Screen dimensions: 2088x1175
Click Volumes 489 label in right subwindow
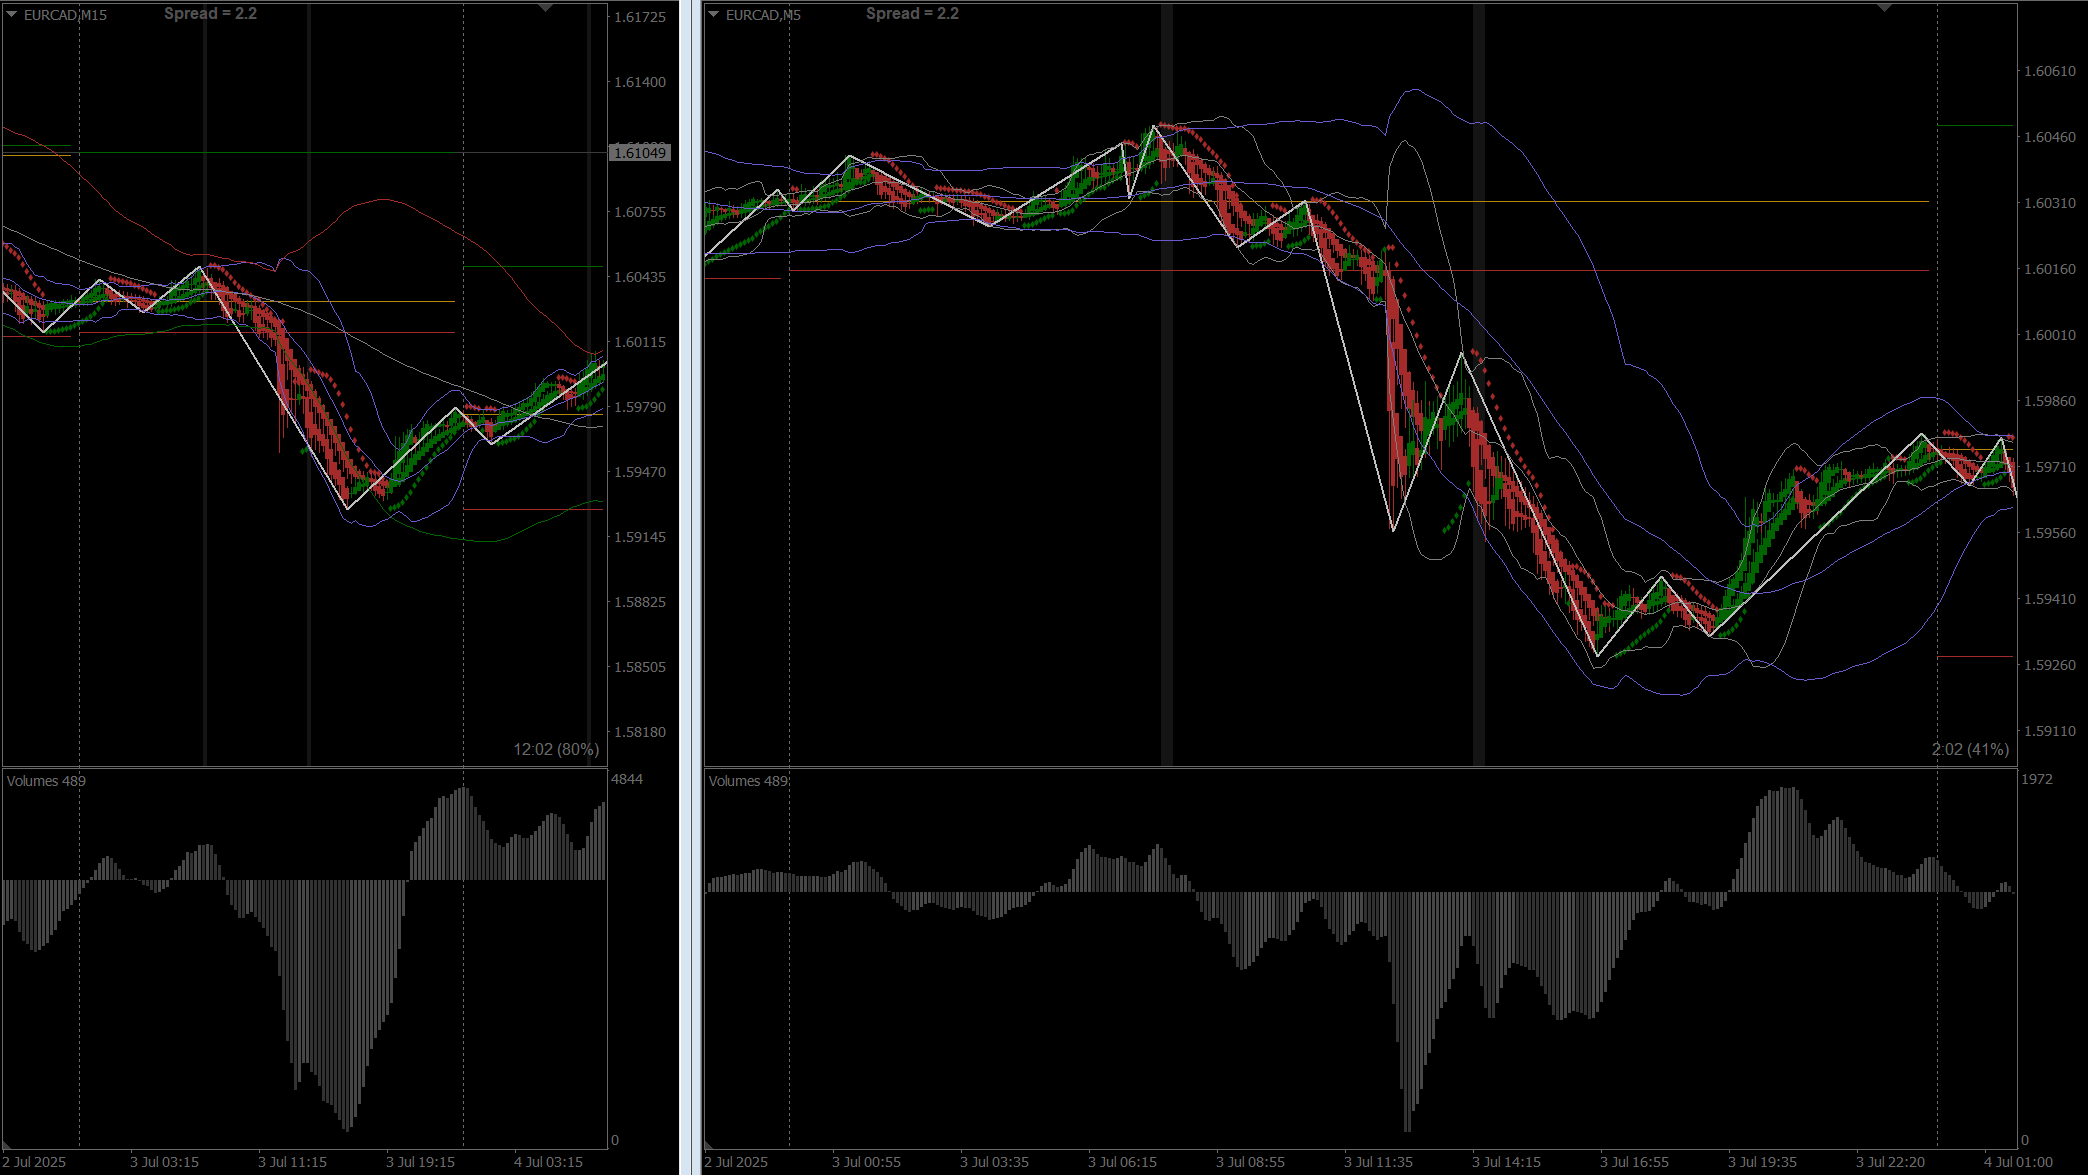(748, 781)
